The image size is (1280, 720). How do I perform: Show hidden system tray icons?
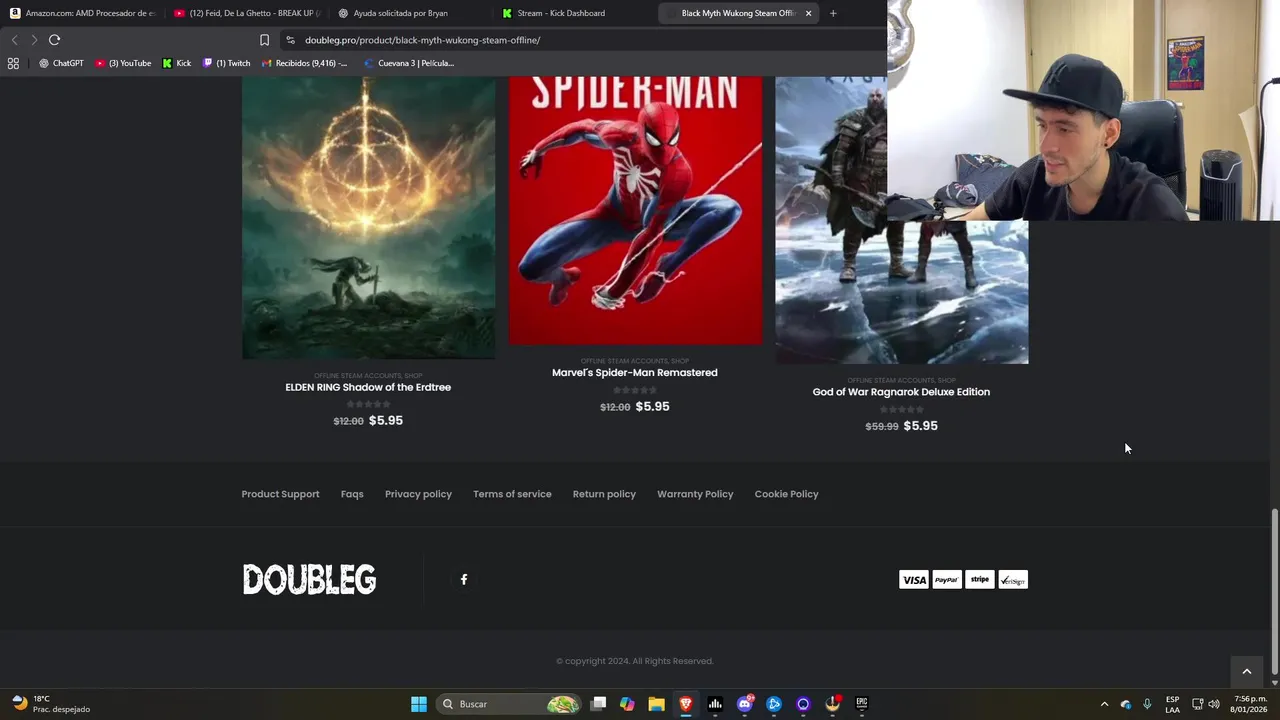pos(1104,704)
